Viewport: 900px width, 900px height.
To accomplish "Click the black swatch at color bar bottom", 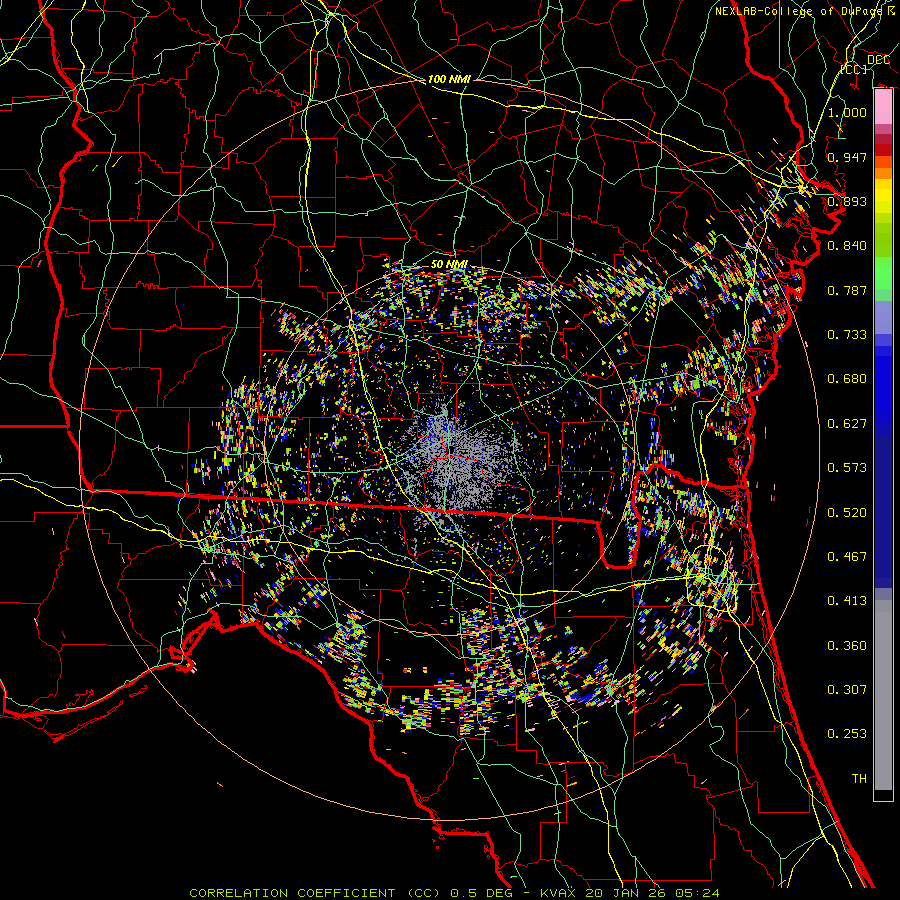I will coord(883,795).
